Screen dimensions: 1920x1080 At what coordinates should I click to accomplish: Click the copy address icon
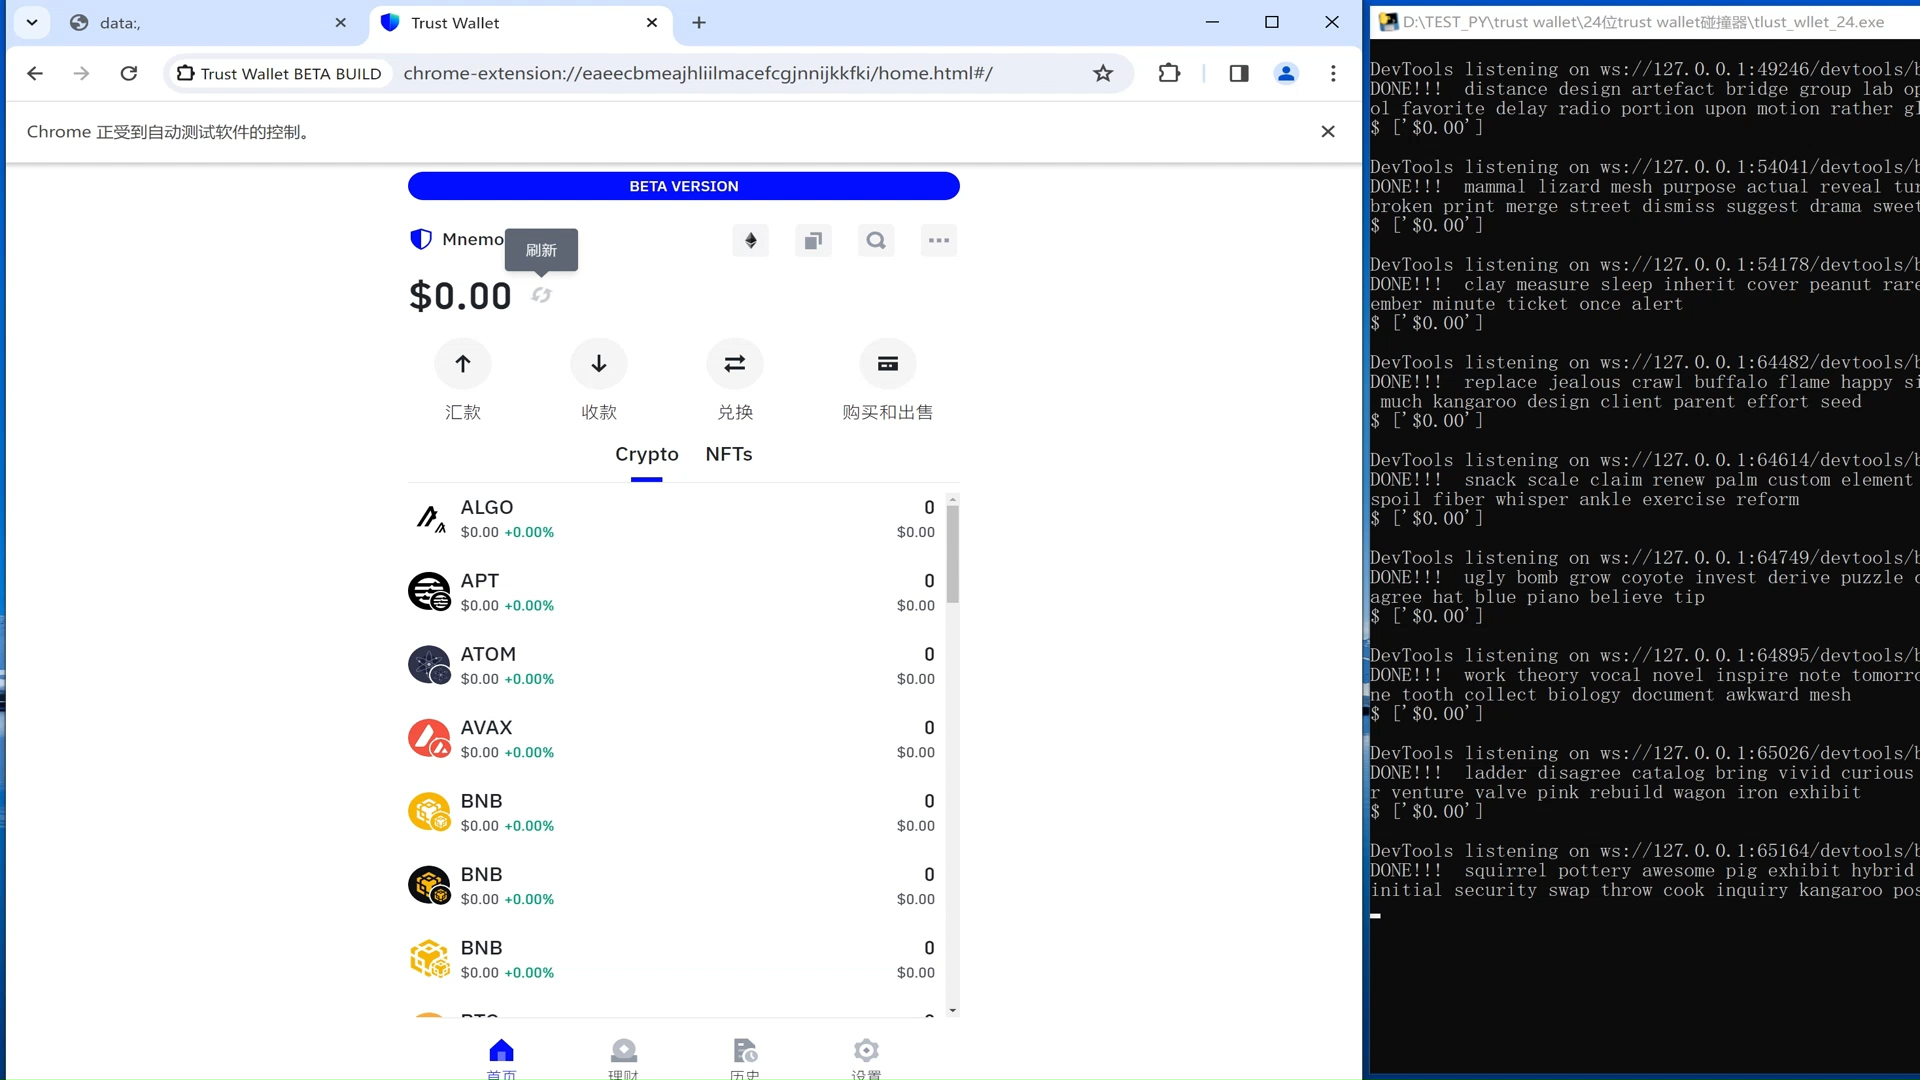pos(814,240)
